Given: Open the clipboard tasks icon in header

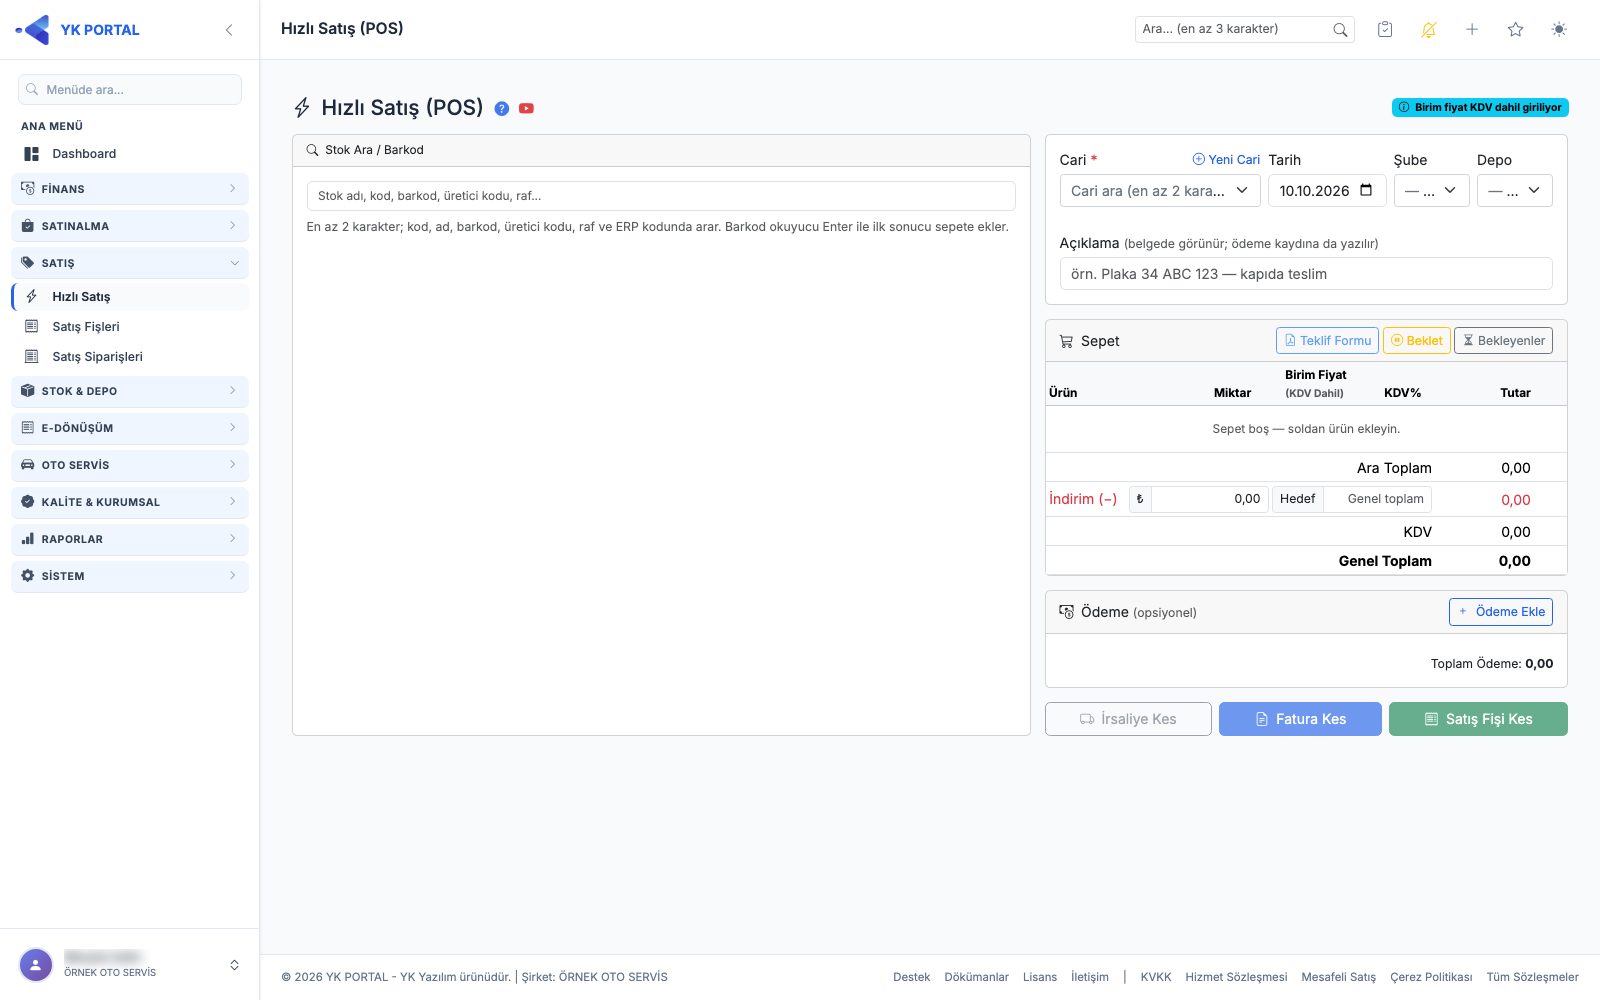Looking at the screenshot, I should coord(1385,29).
